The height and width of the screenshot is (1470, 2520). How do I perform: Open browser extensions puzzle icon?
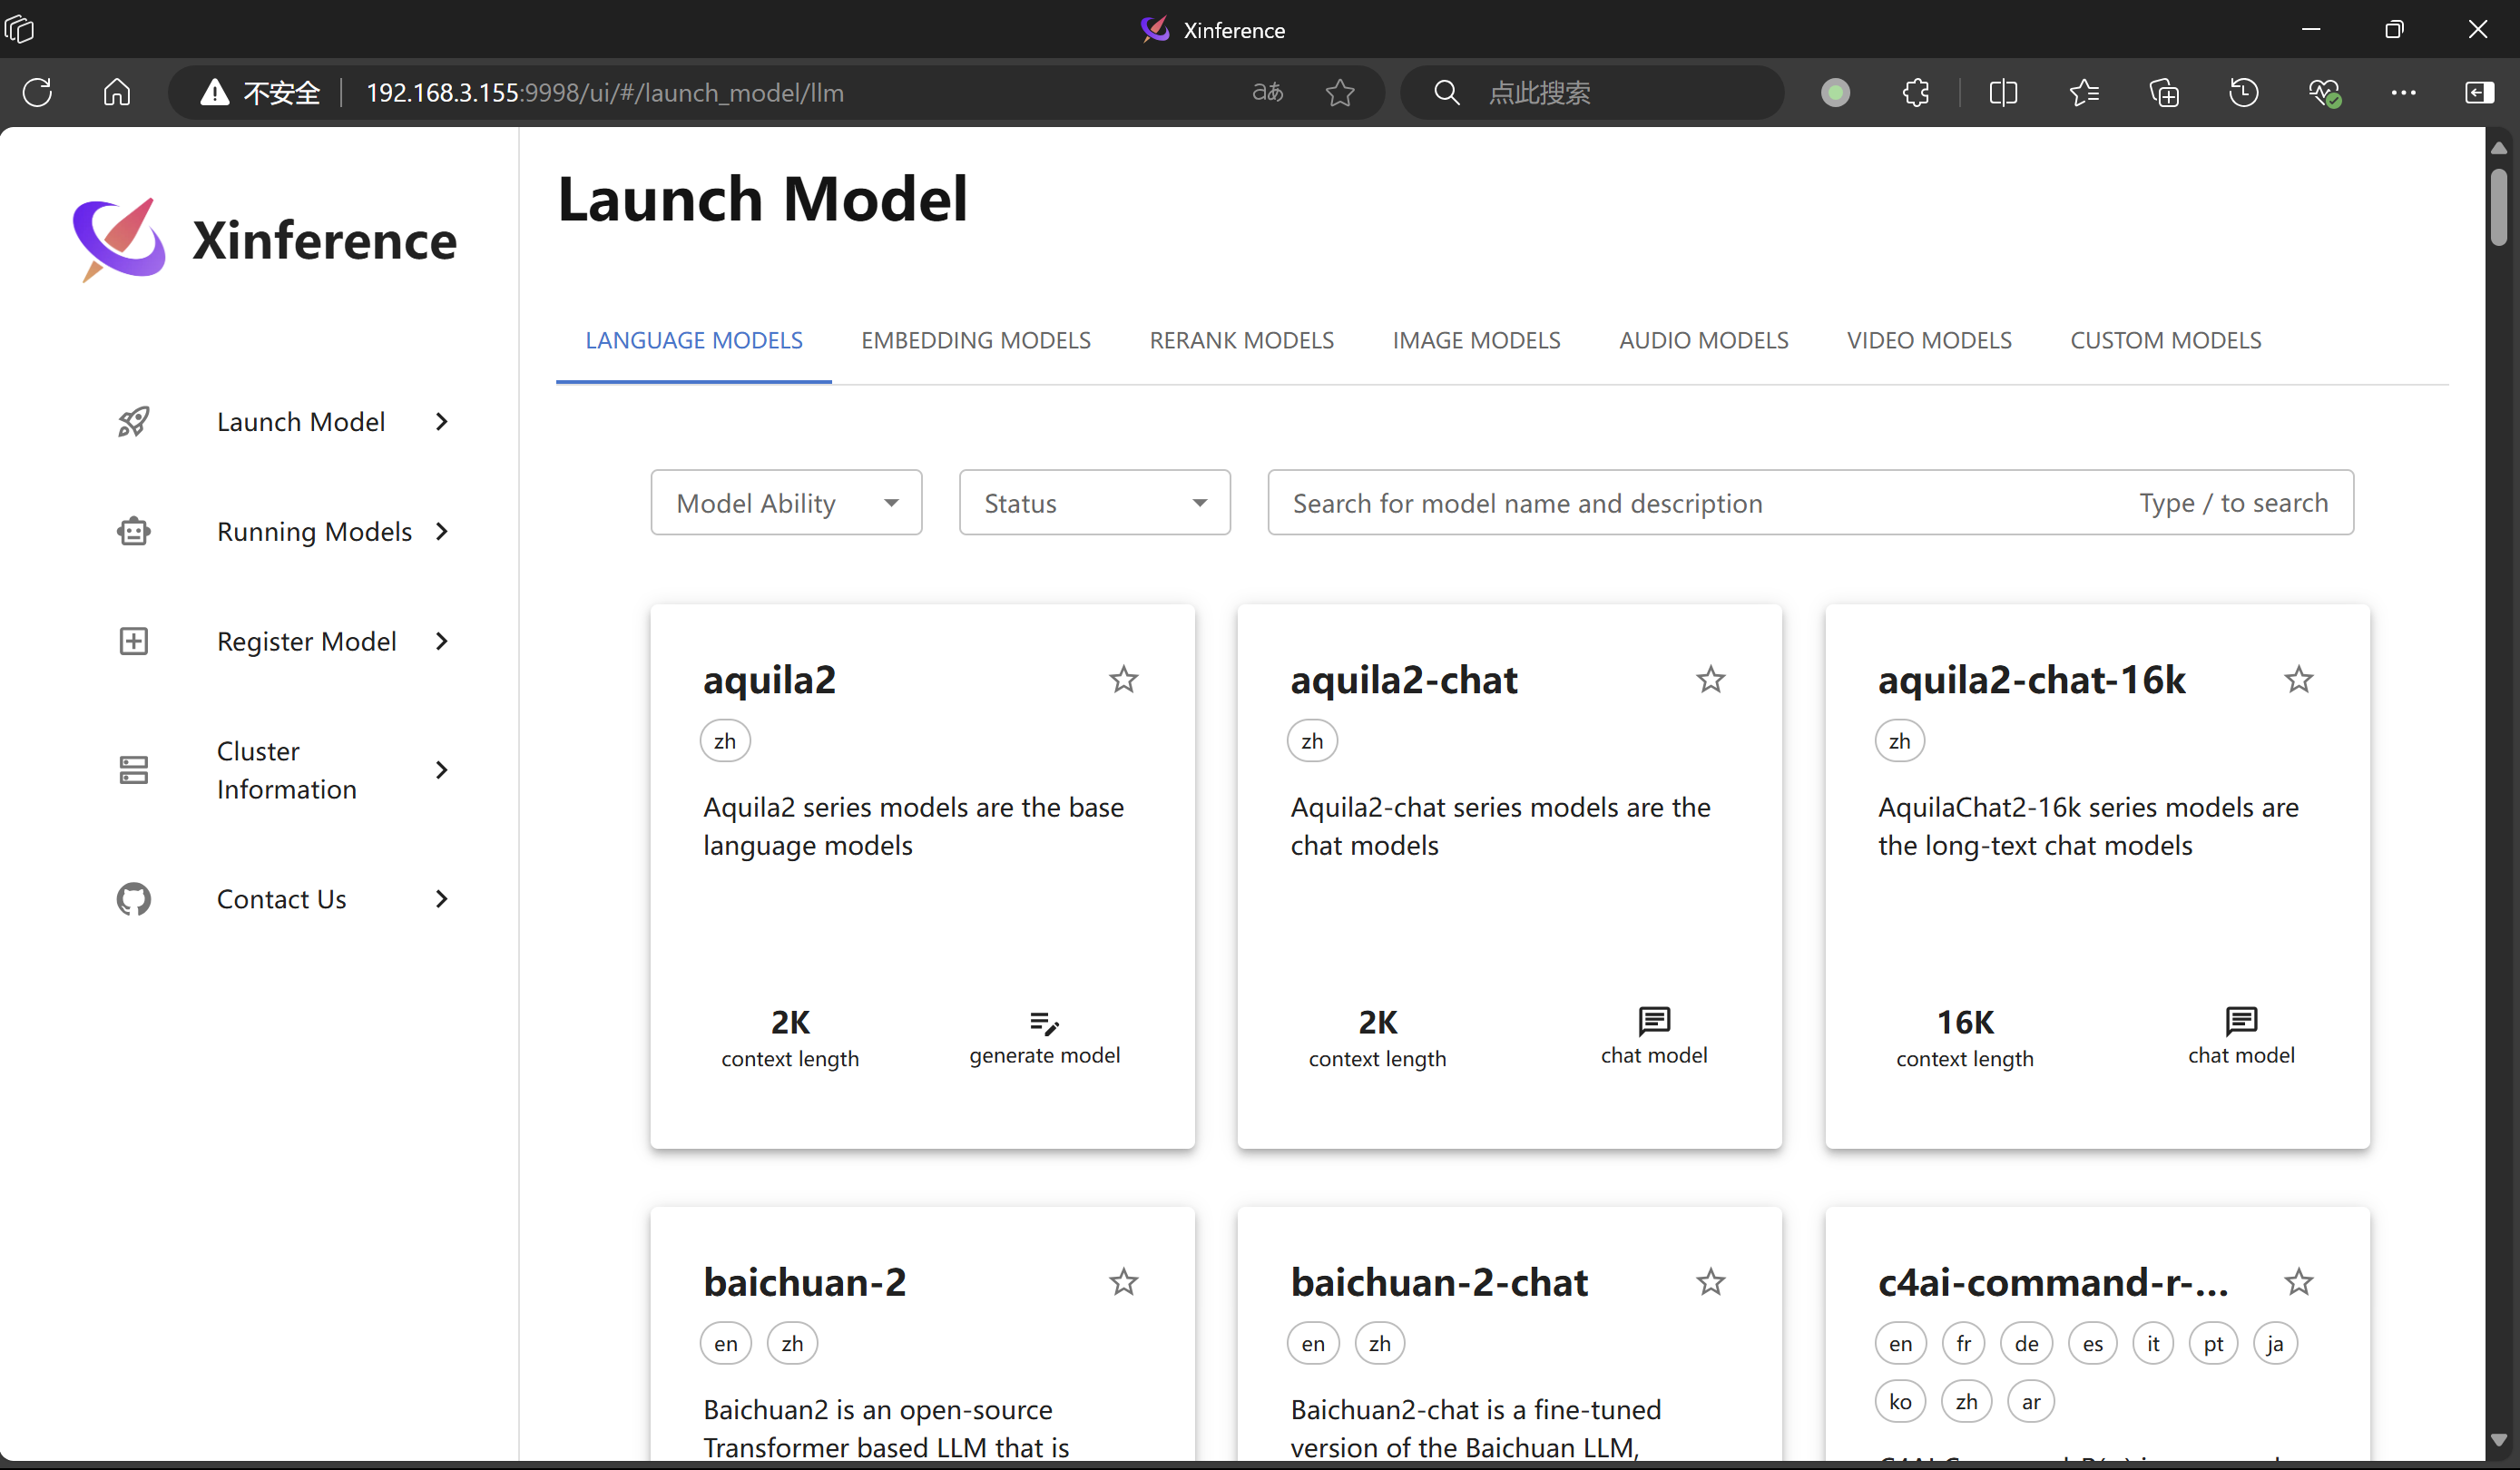click(x=1915, y=93)
